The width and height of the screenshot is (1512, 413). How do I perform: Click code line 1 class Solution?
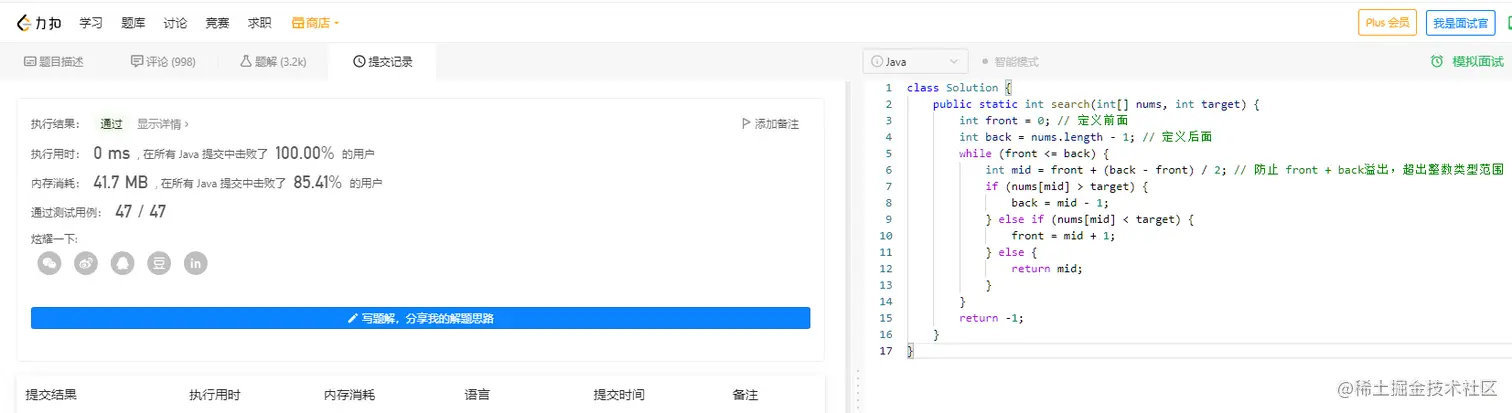[960, 88]
